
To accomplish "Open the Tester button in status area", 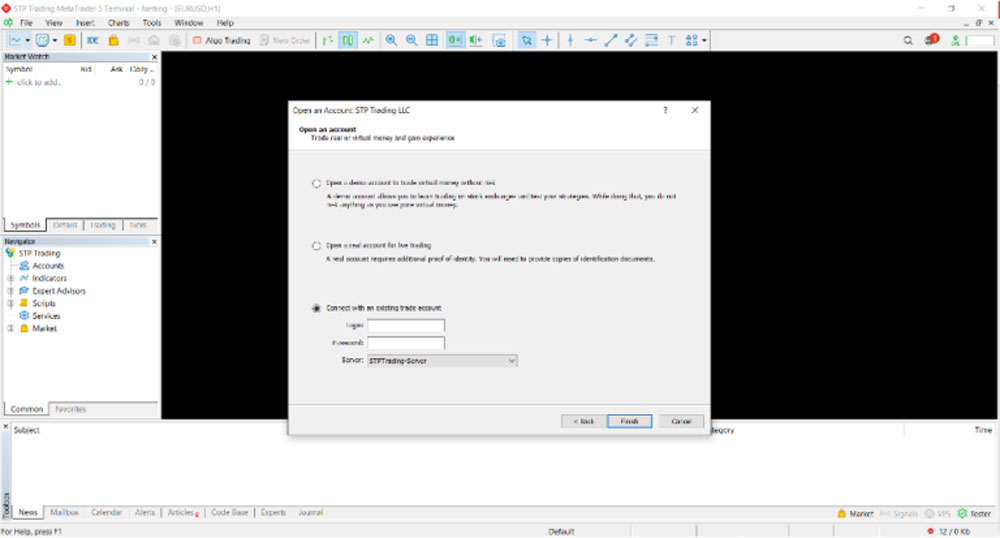I will 974,513.
